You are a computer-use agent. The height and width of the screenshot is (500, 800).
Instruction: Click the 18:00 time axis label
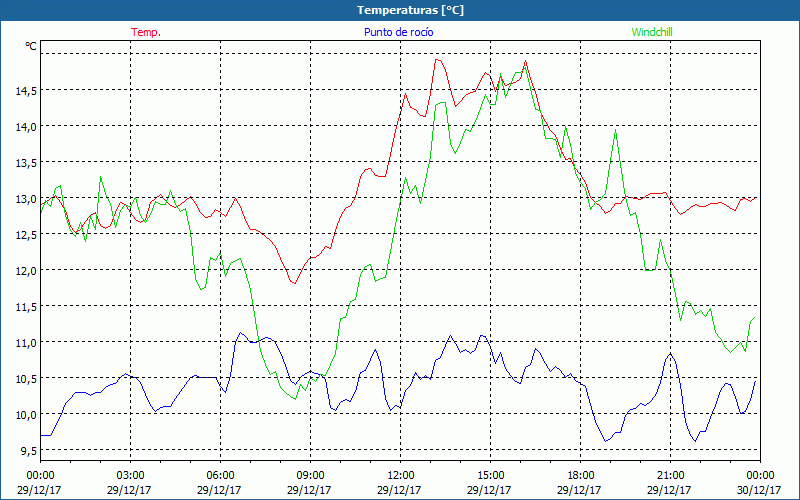tap(580, 476)
